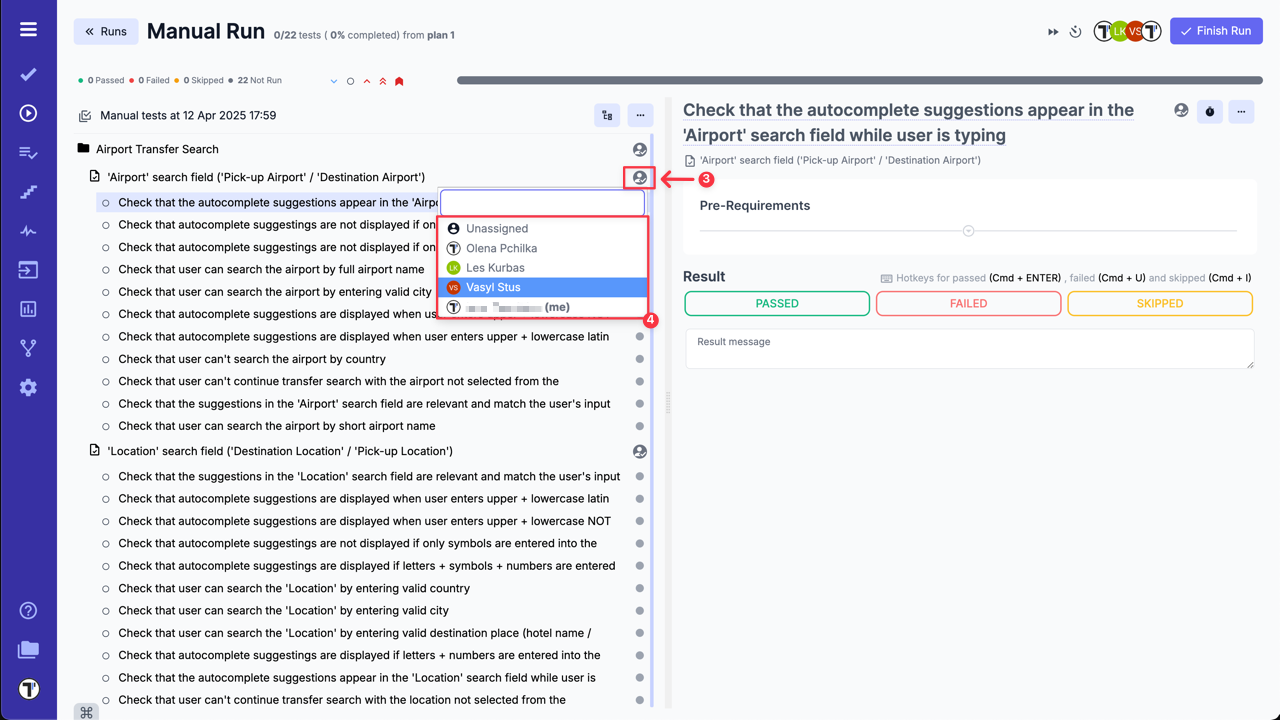Click the retry timer icon left of the avatars
The image size is (1280, 720).
pyautogui.click(x=1075, y=31)
